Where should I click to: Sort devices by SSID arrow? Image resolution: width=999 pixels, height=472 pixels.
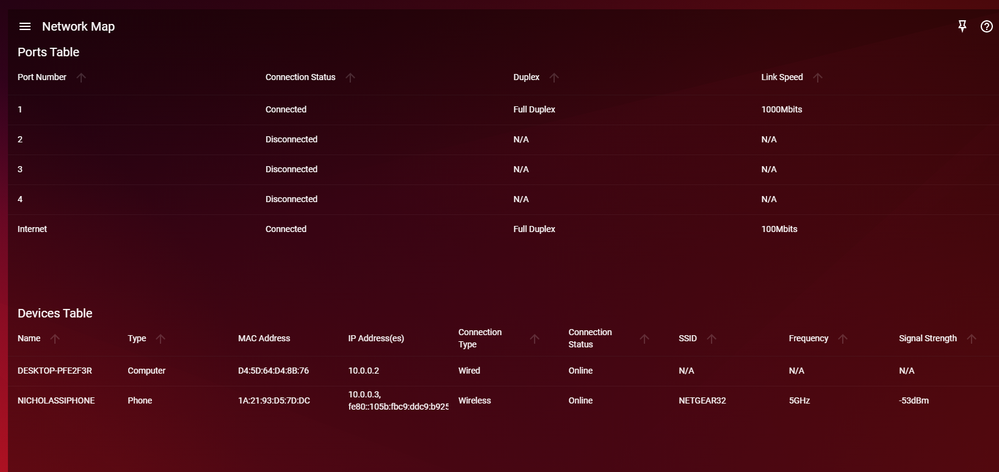(x=711, y=339)
